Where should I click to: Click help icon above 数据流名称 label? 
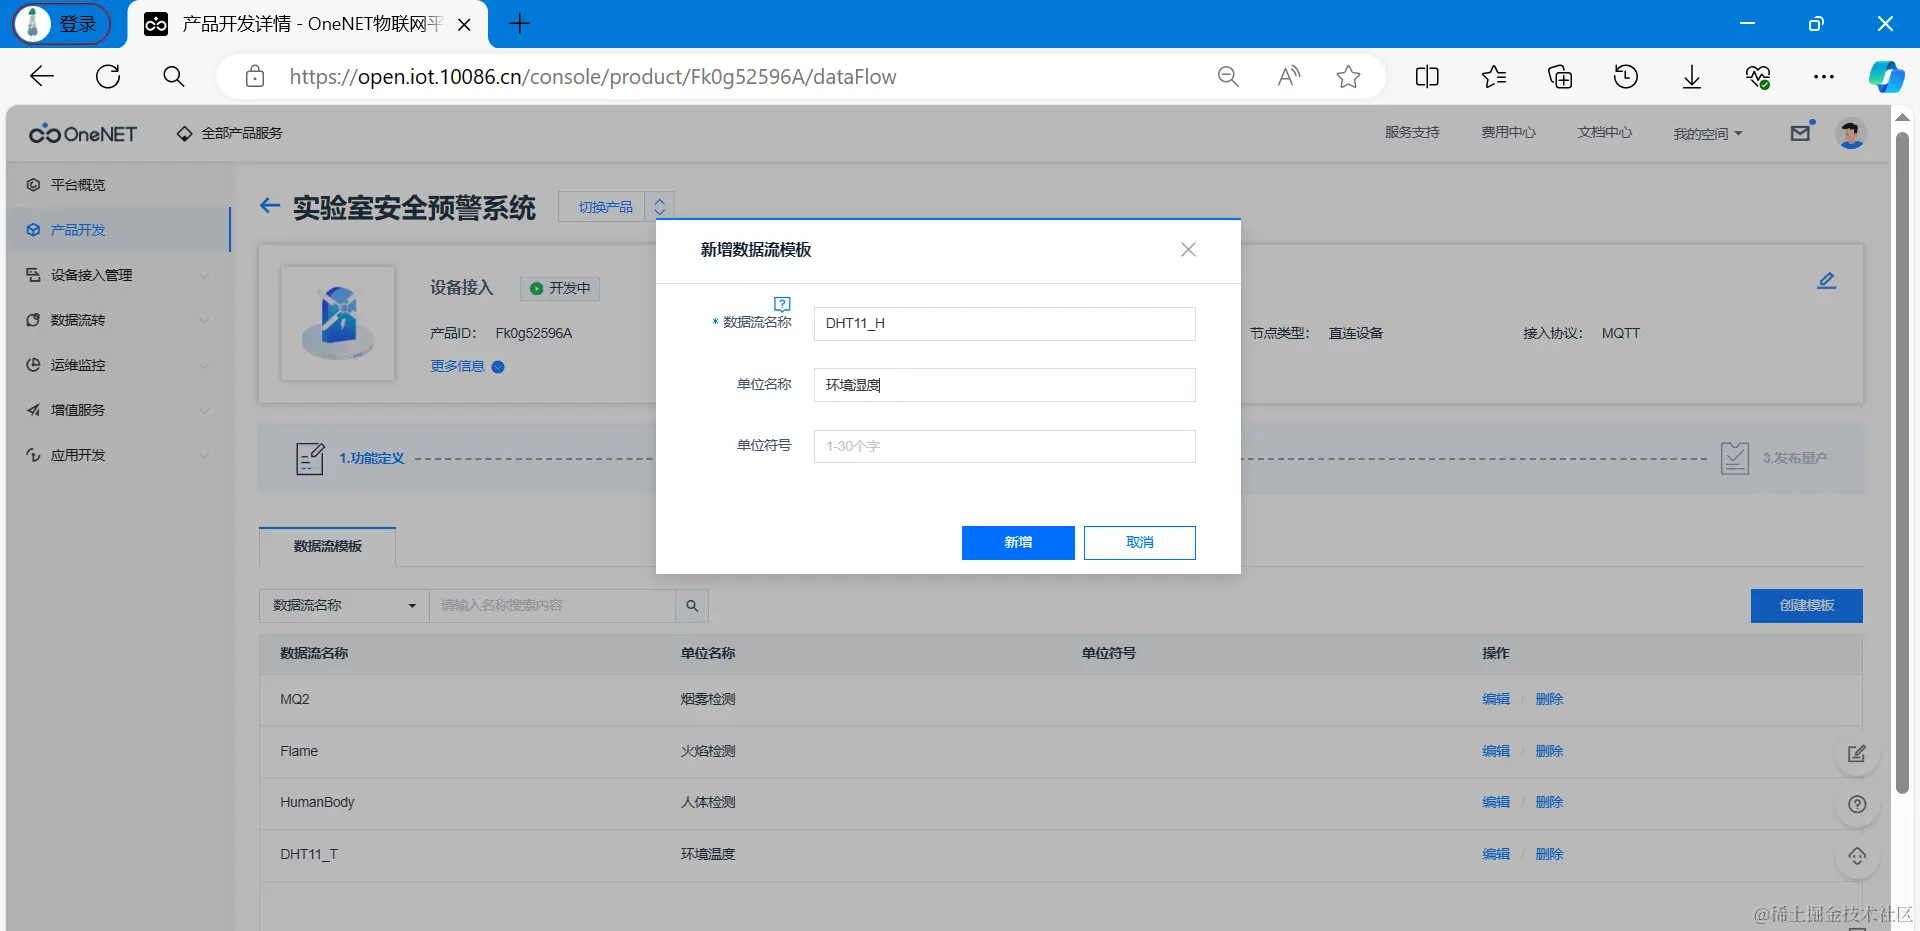(x=782, y=303)
